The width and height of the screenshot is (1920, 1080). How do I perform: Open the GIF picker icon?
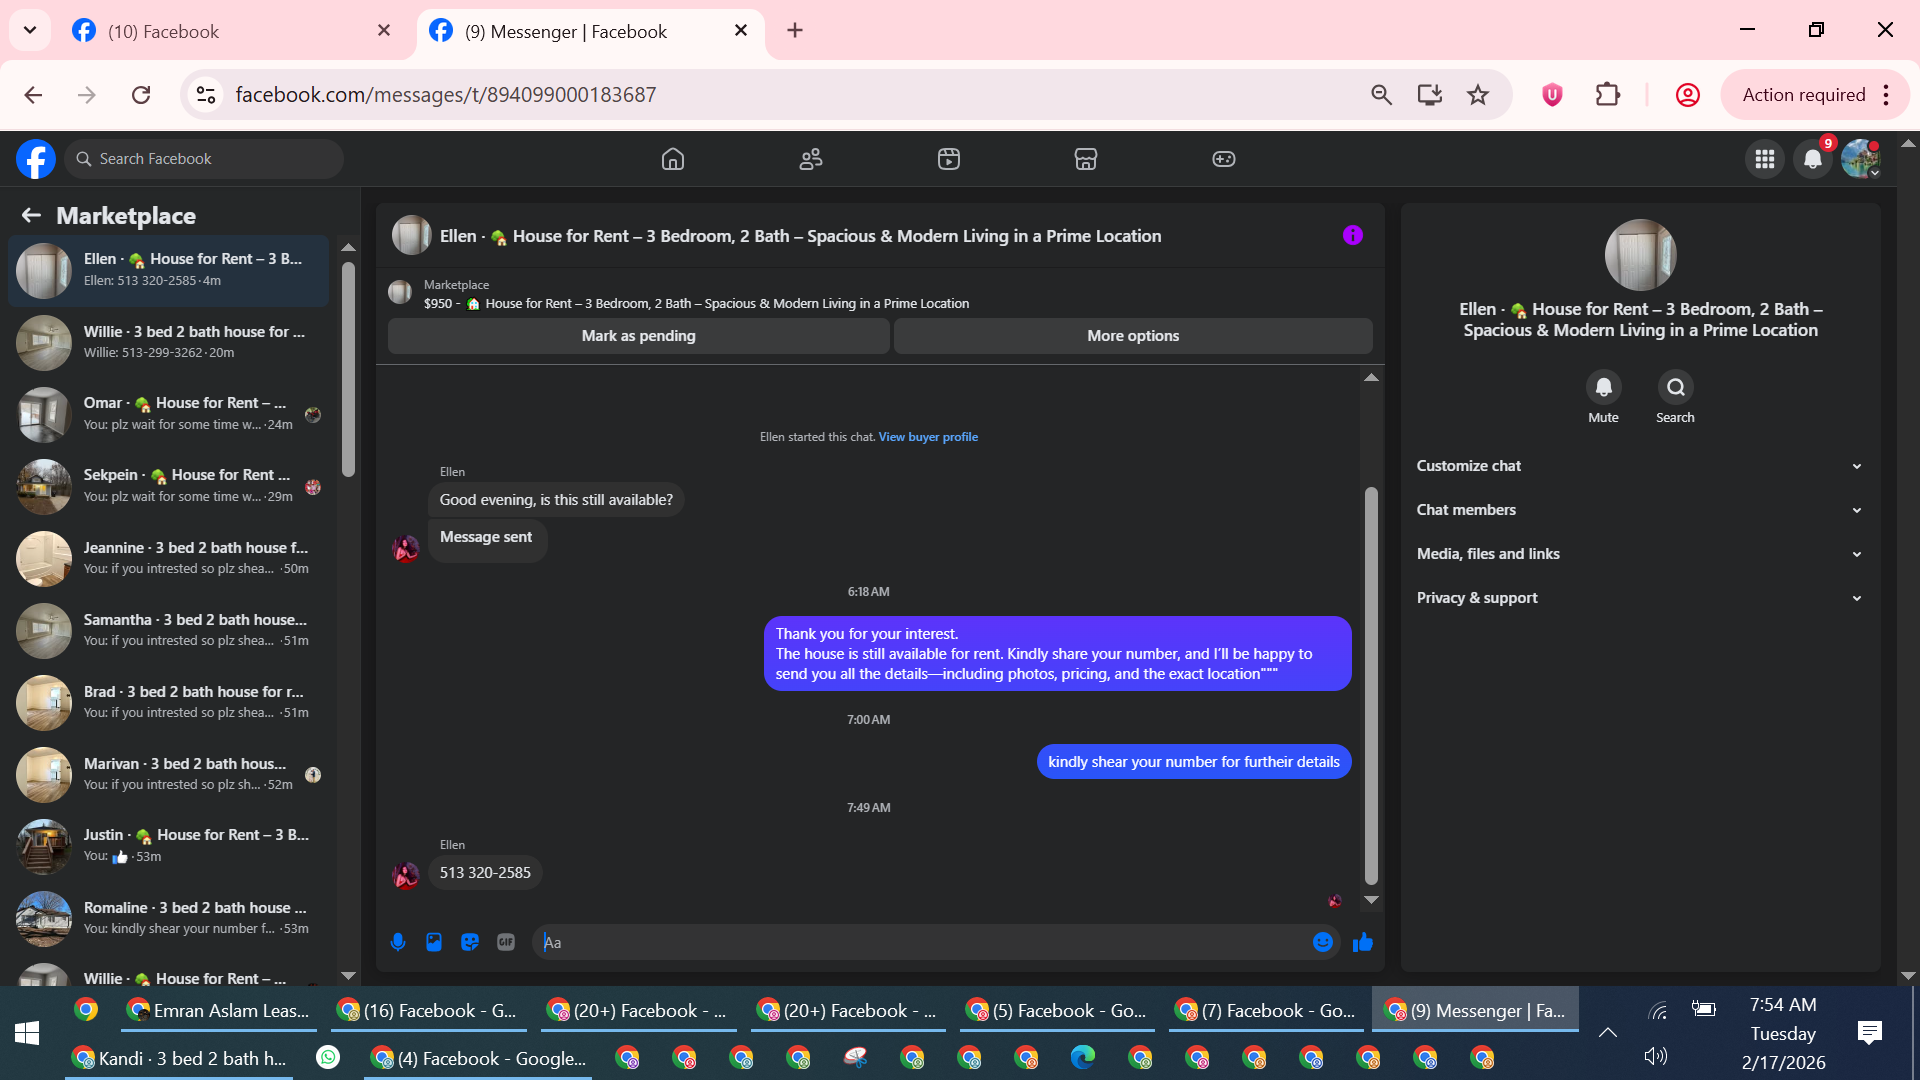click(x=506, y=942)
